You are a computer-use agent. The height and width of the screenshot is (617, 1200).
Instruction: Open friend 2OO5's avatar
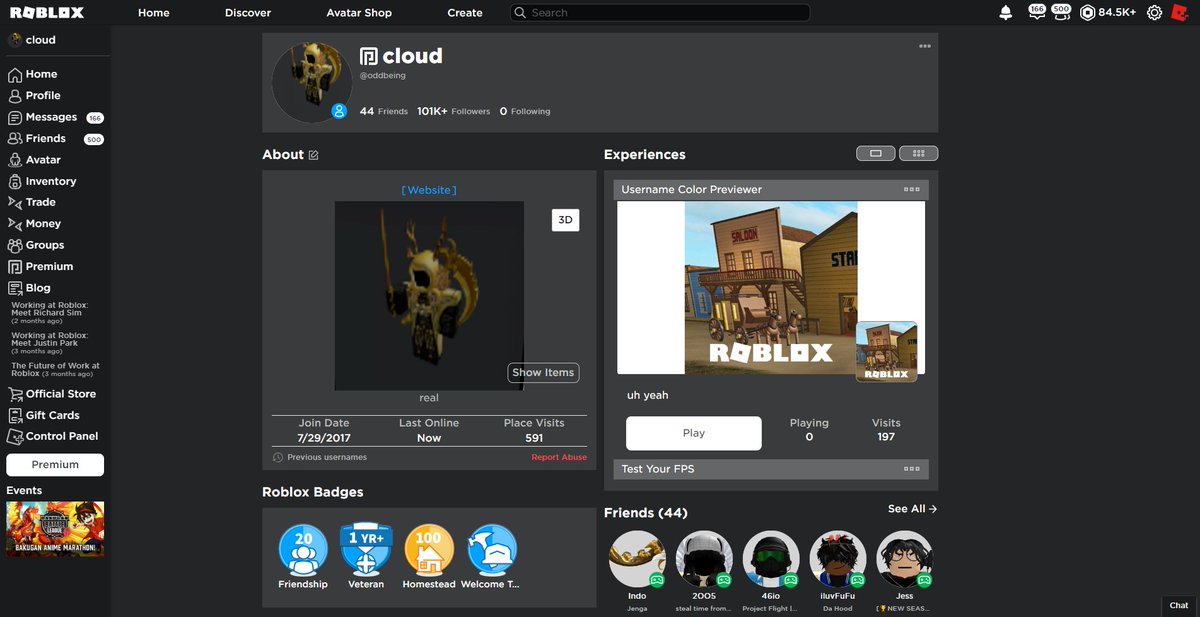(704, 559)
